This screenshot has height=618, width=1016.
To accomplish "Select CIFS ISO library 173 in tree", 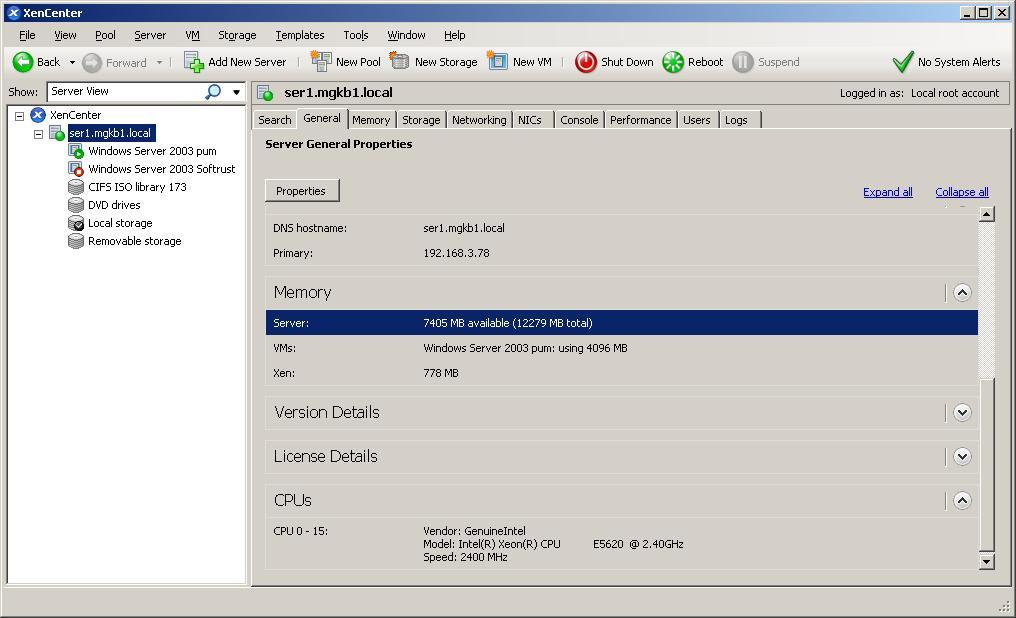I will (x=137, y=187).
